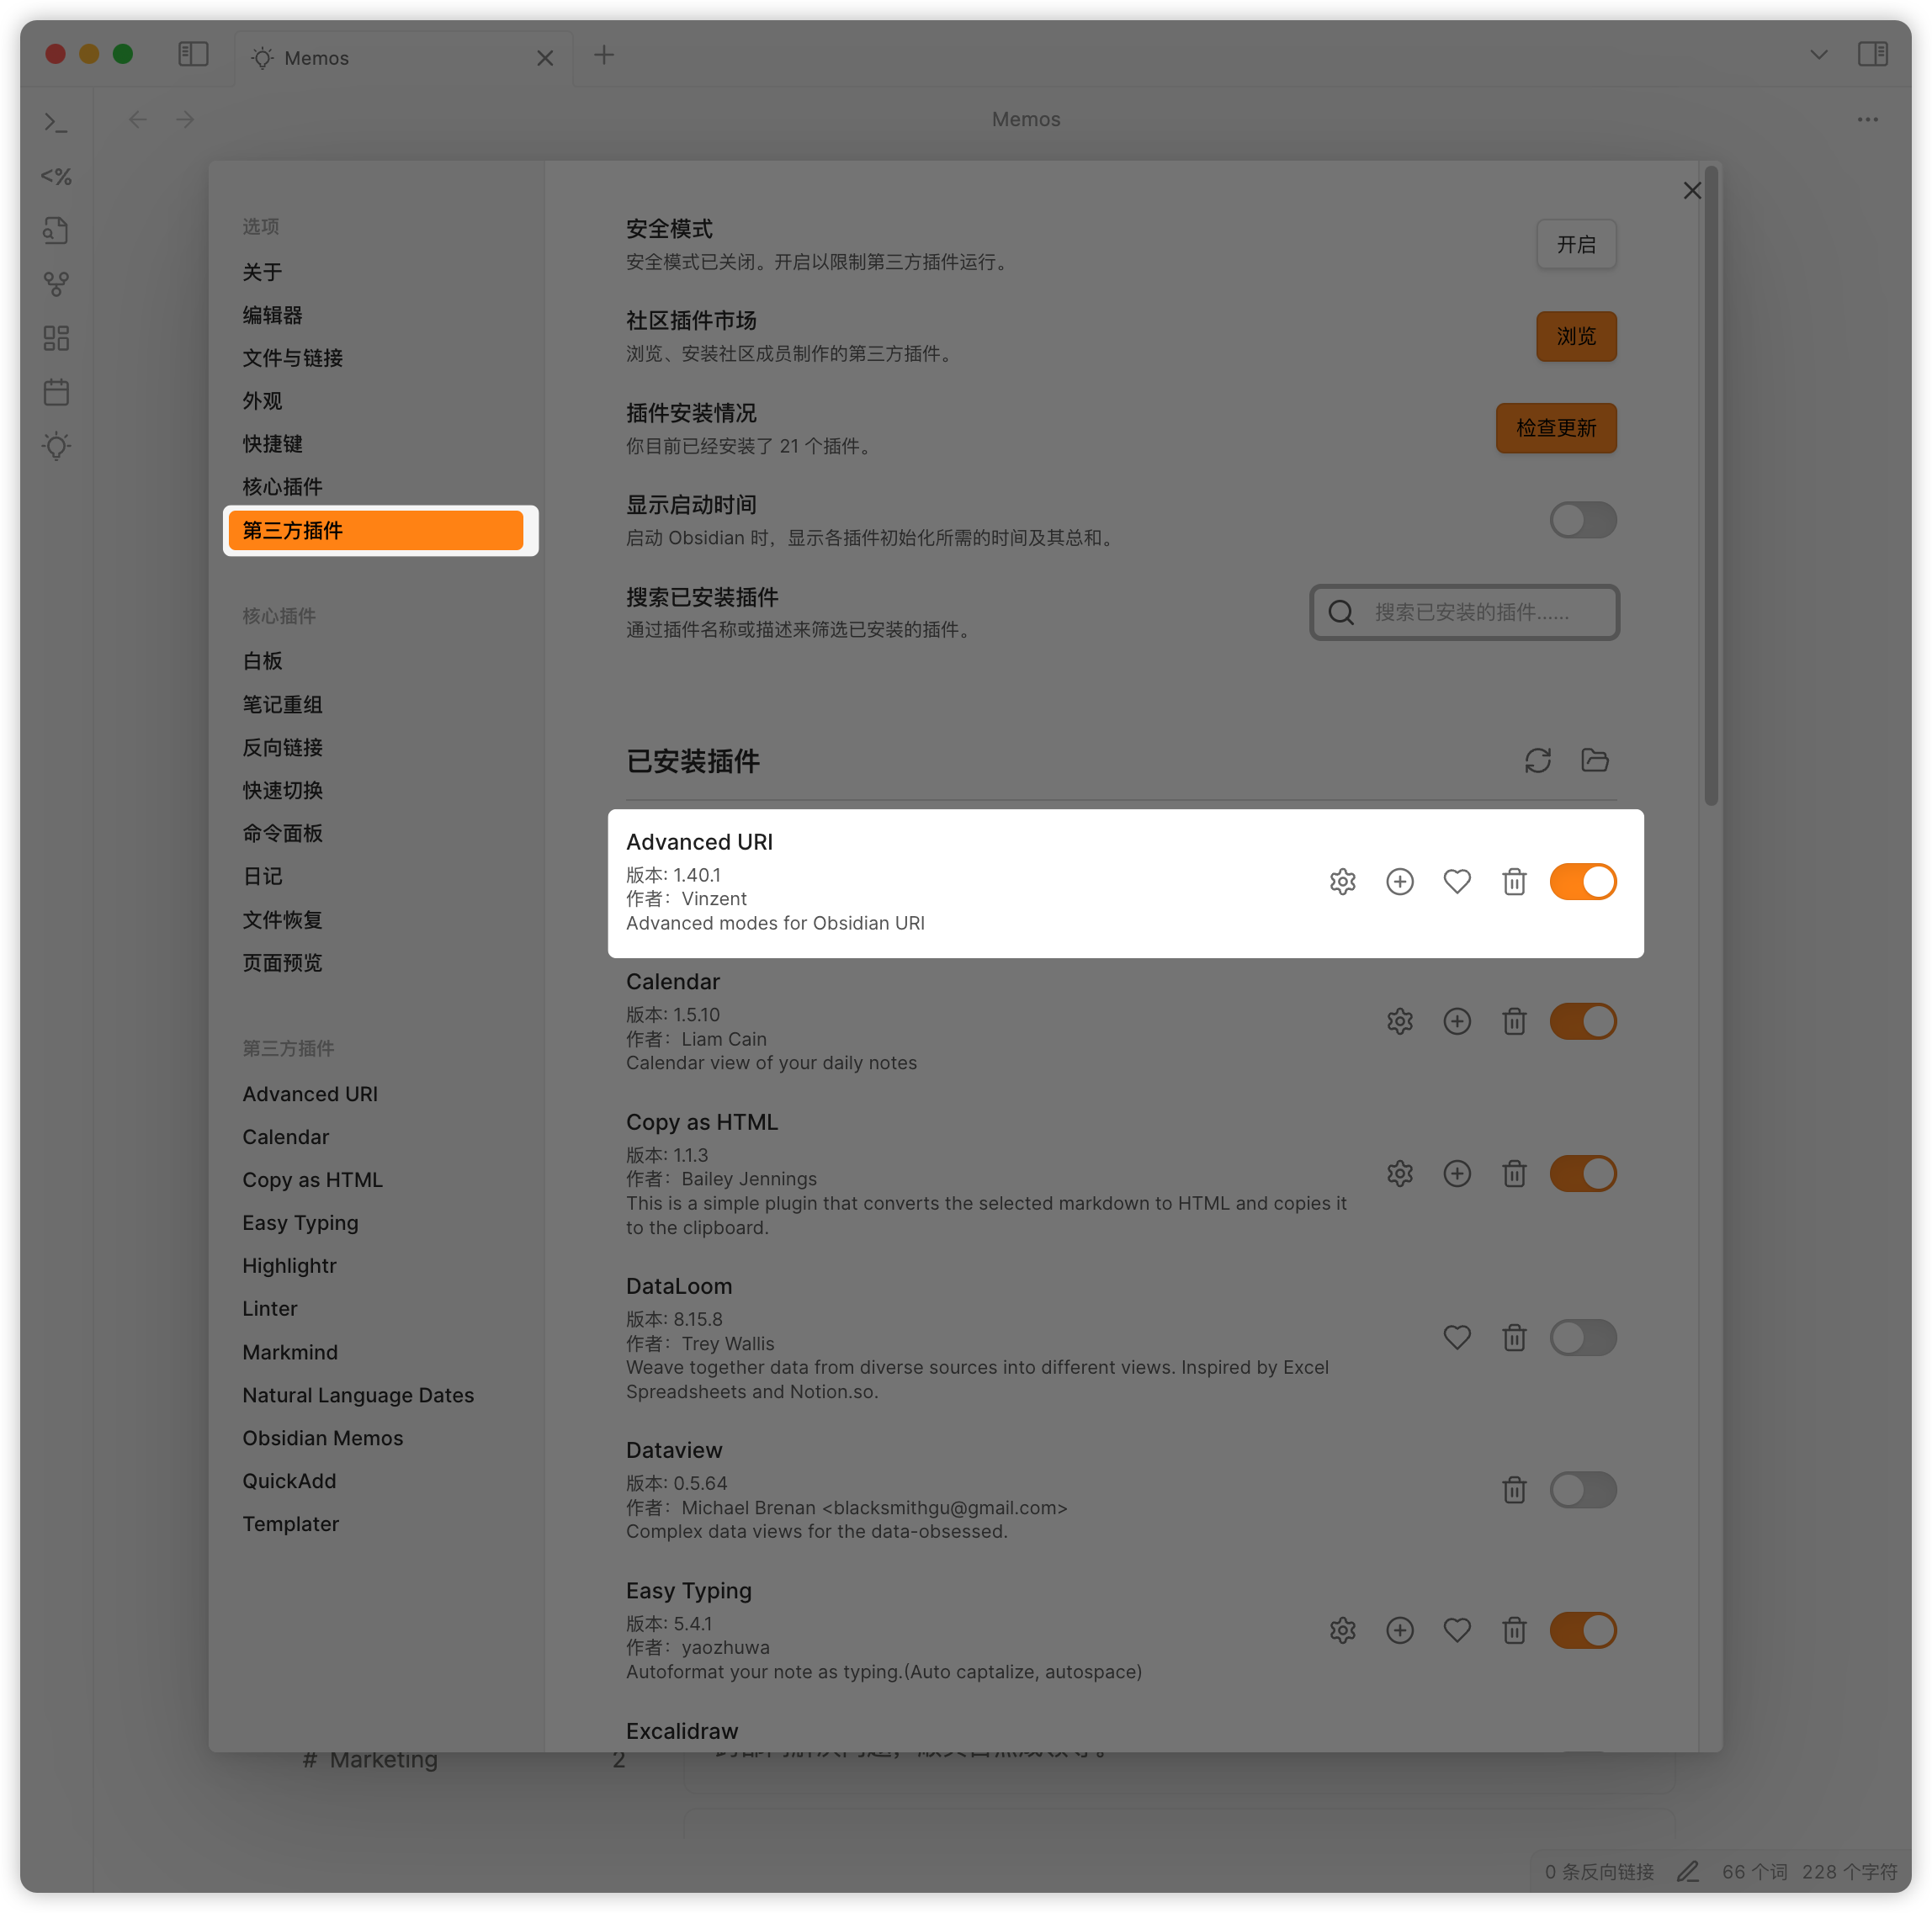The width and height of the screenshot is (1932, 1913).
Task: Delete Copy as HTML plugin trash icon
Action: [1514, 1173]
